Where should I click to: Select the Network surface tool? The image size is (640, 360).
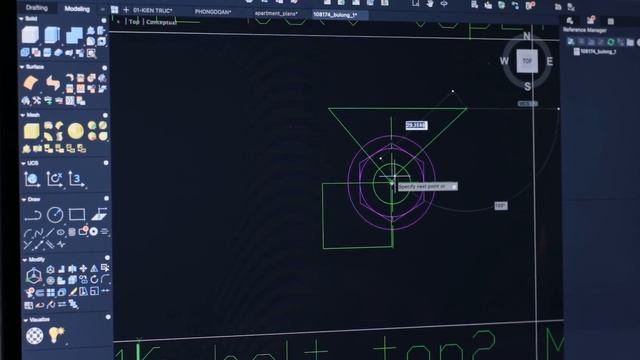point(31,83)
